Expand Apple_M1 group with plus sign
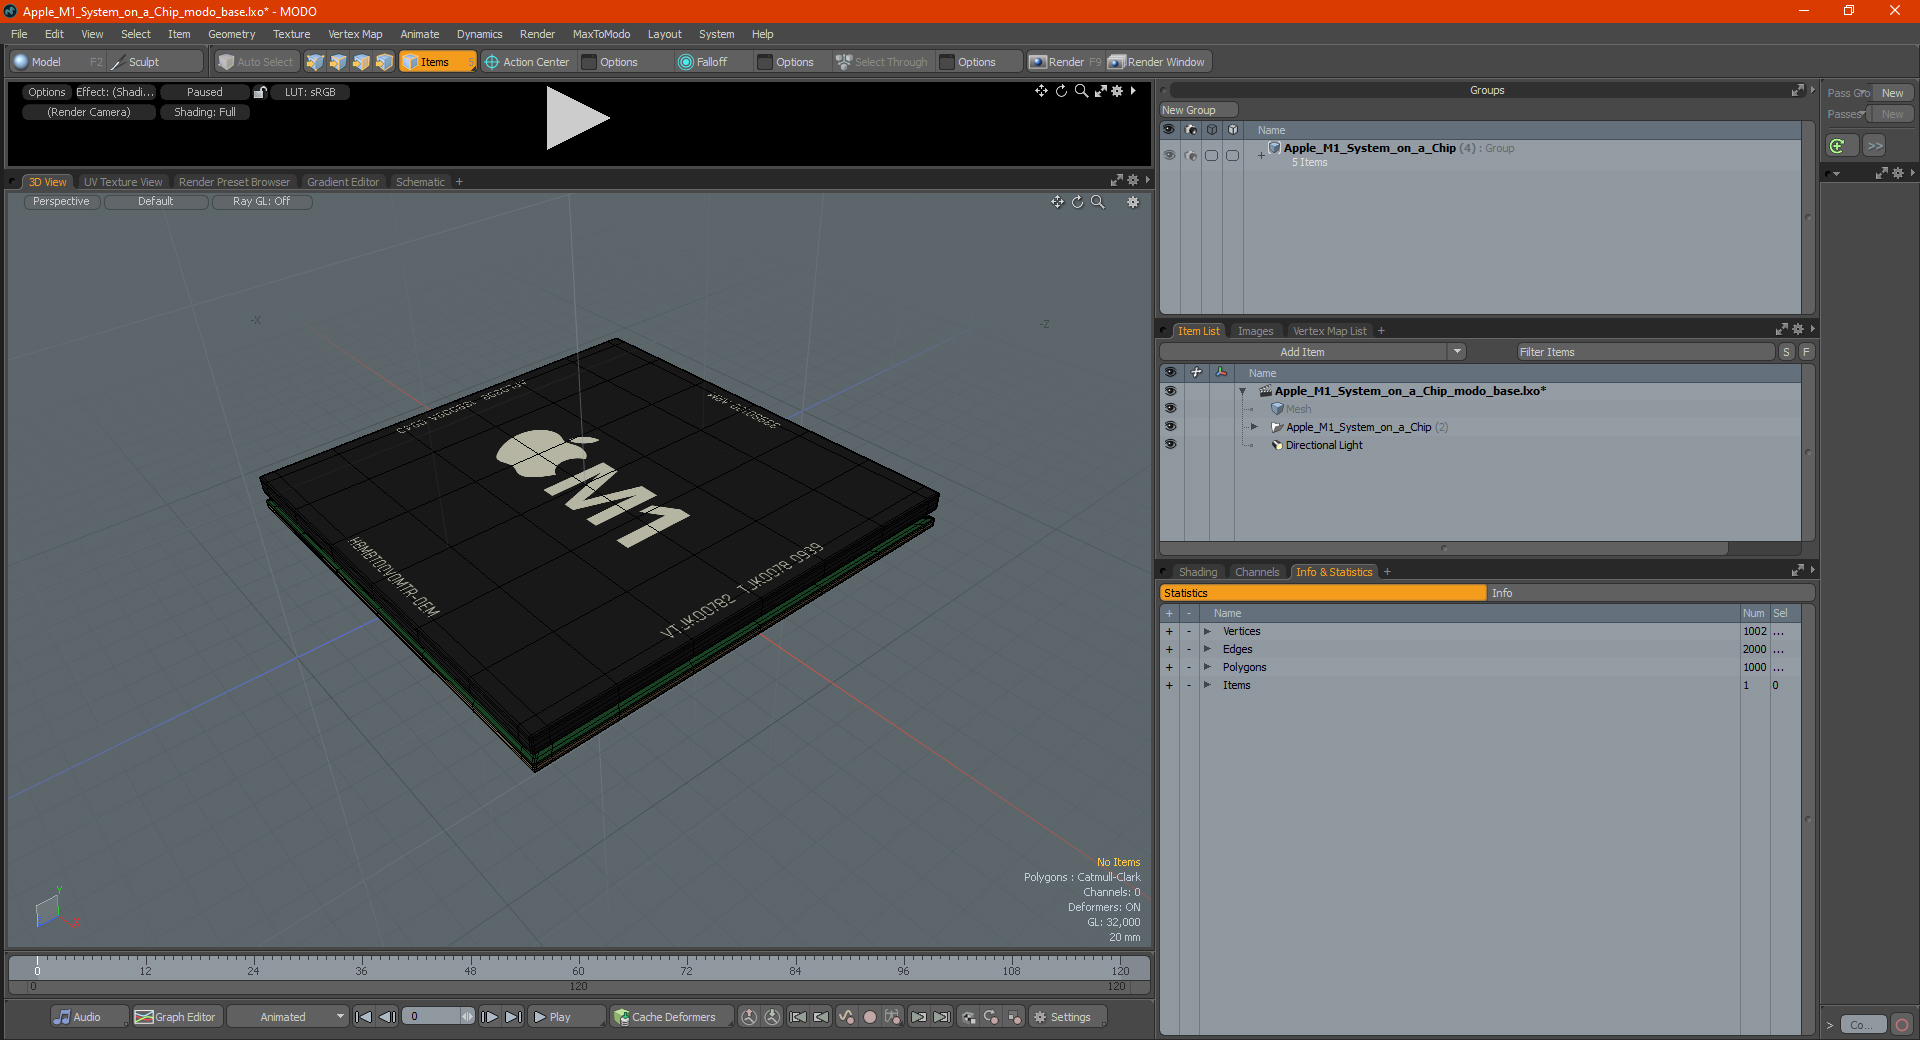This screenshot has height=1040, width=1920. click(x=1261, y=155)
